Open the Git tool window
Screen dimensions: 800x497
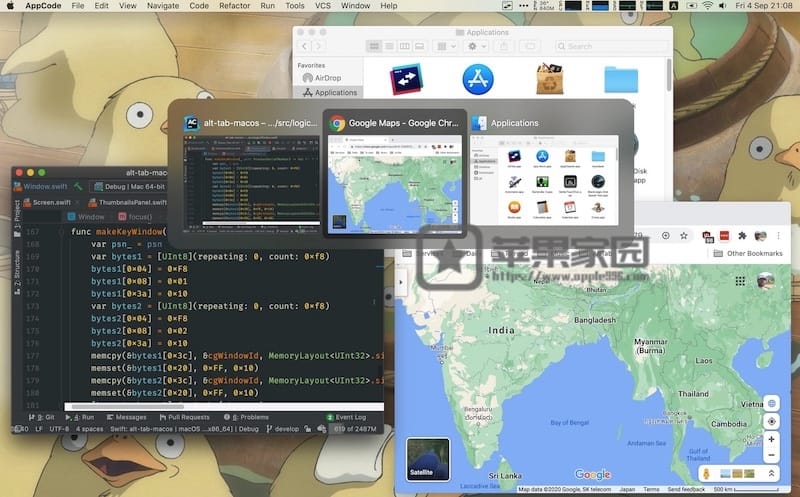point(41,417)
